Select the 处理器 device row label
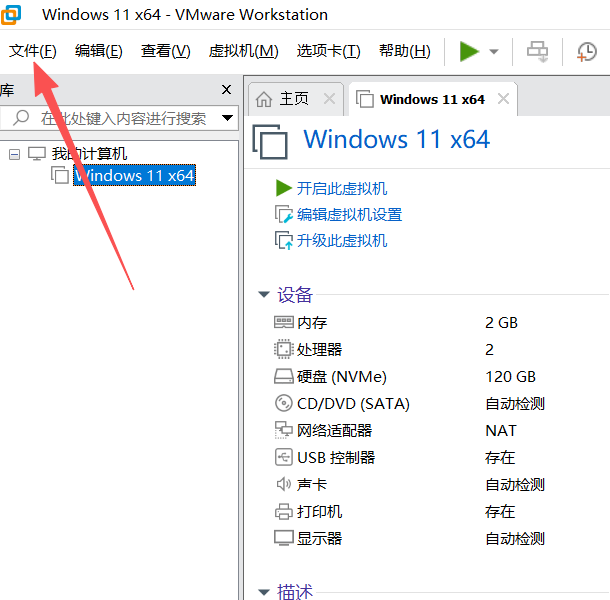610x600 pixels. pos(319,349)
